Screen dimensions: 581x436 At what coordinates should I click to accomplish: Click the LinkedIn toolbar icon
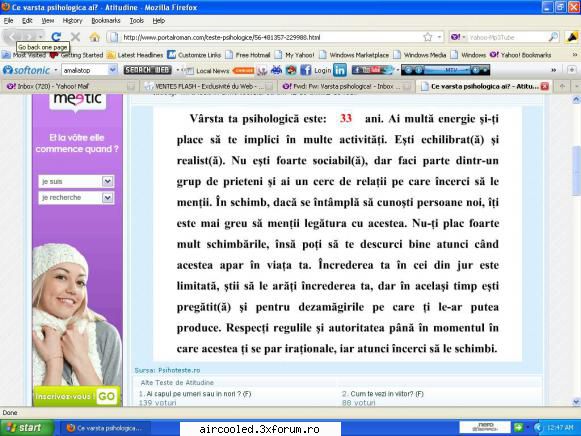[340, 70]
